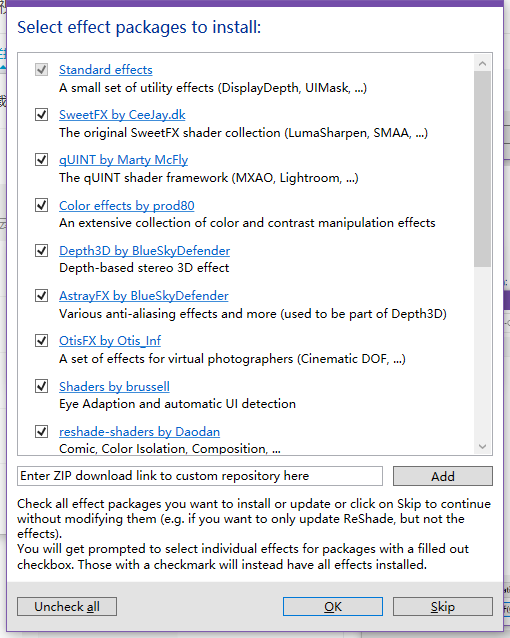Viewport: 510px width, 638px height.
Task: Toggle the qUINT by Marty McFly checkbox
Action: click(x=42, y=160)
